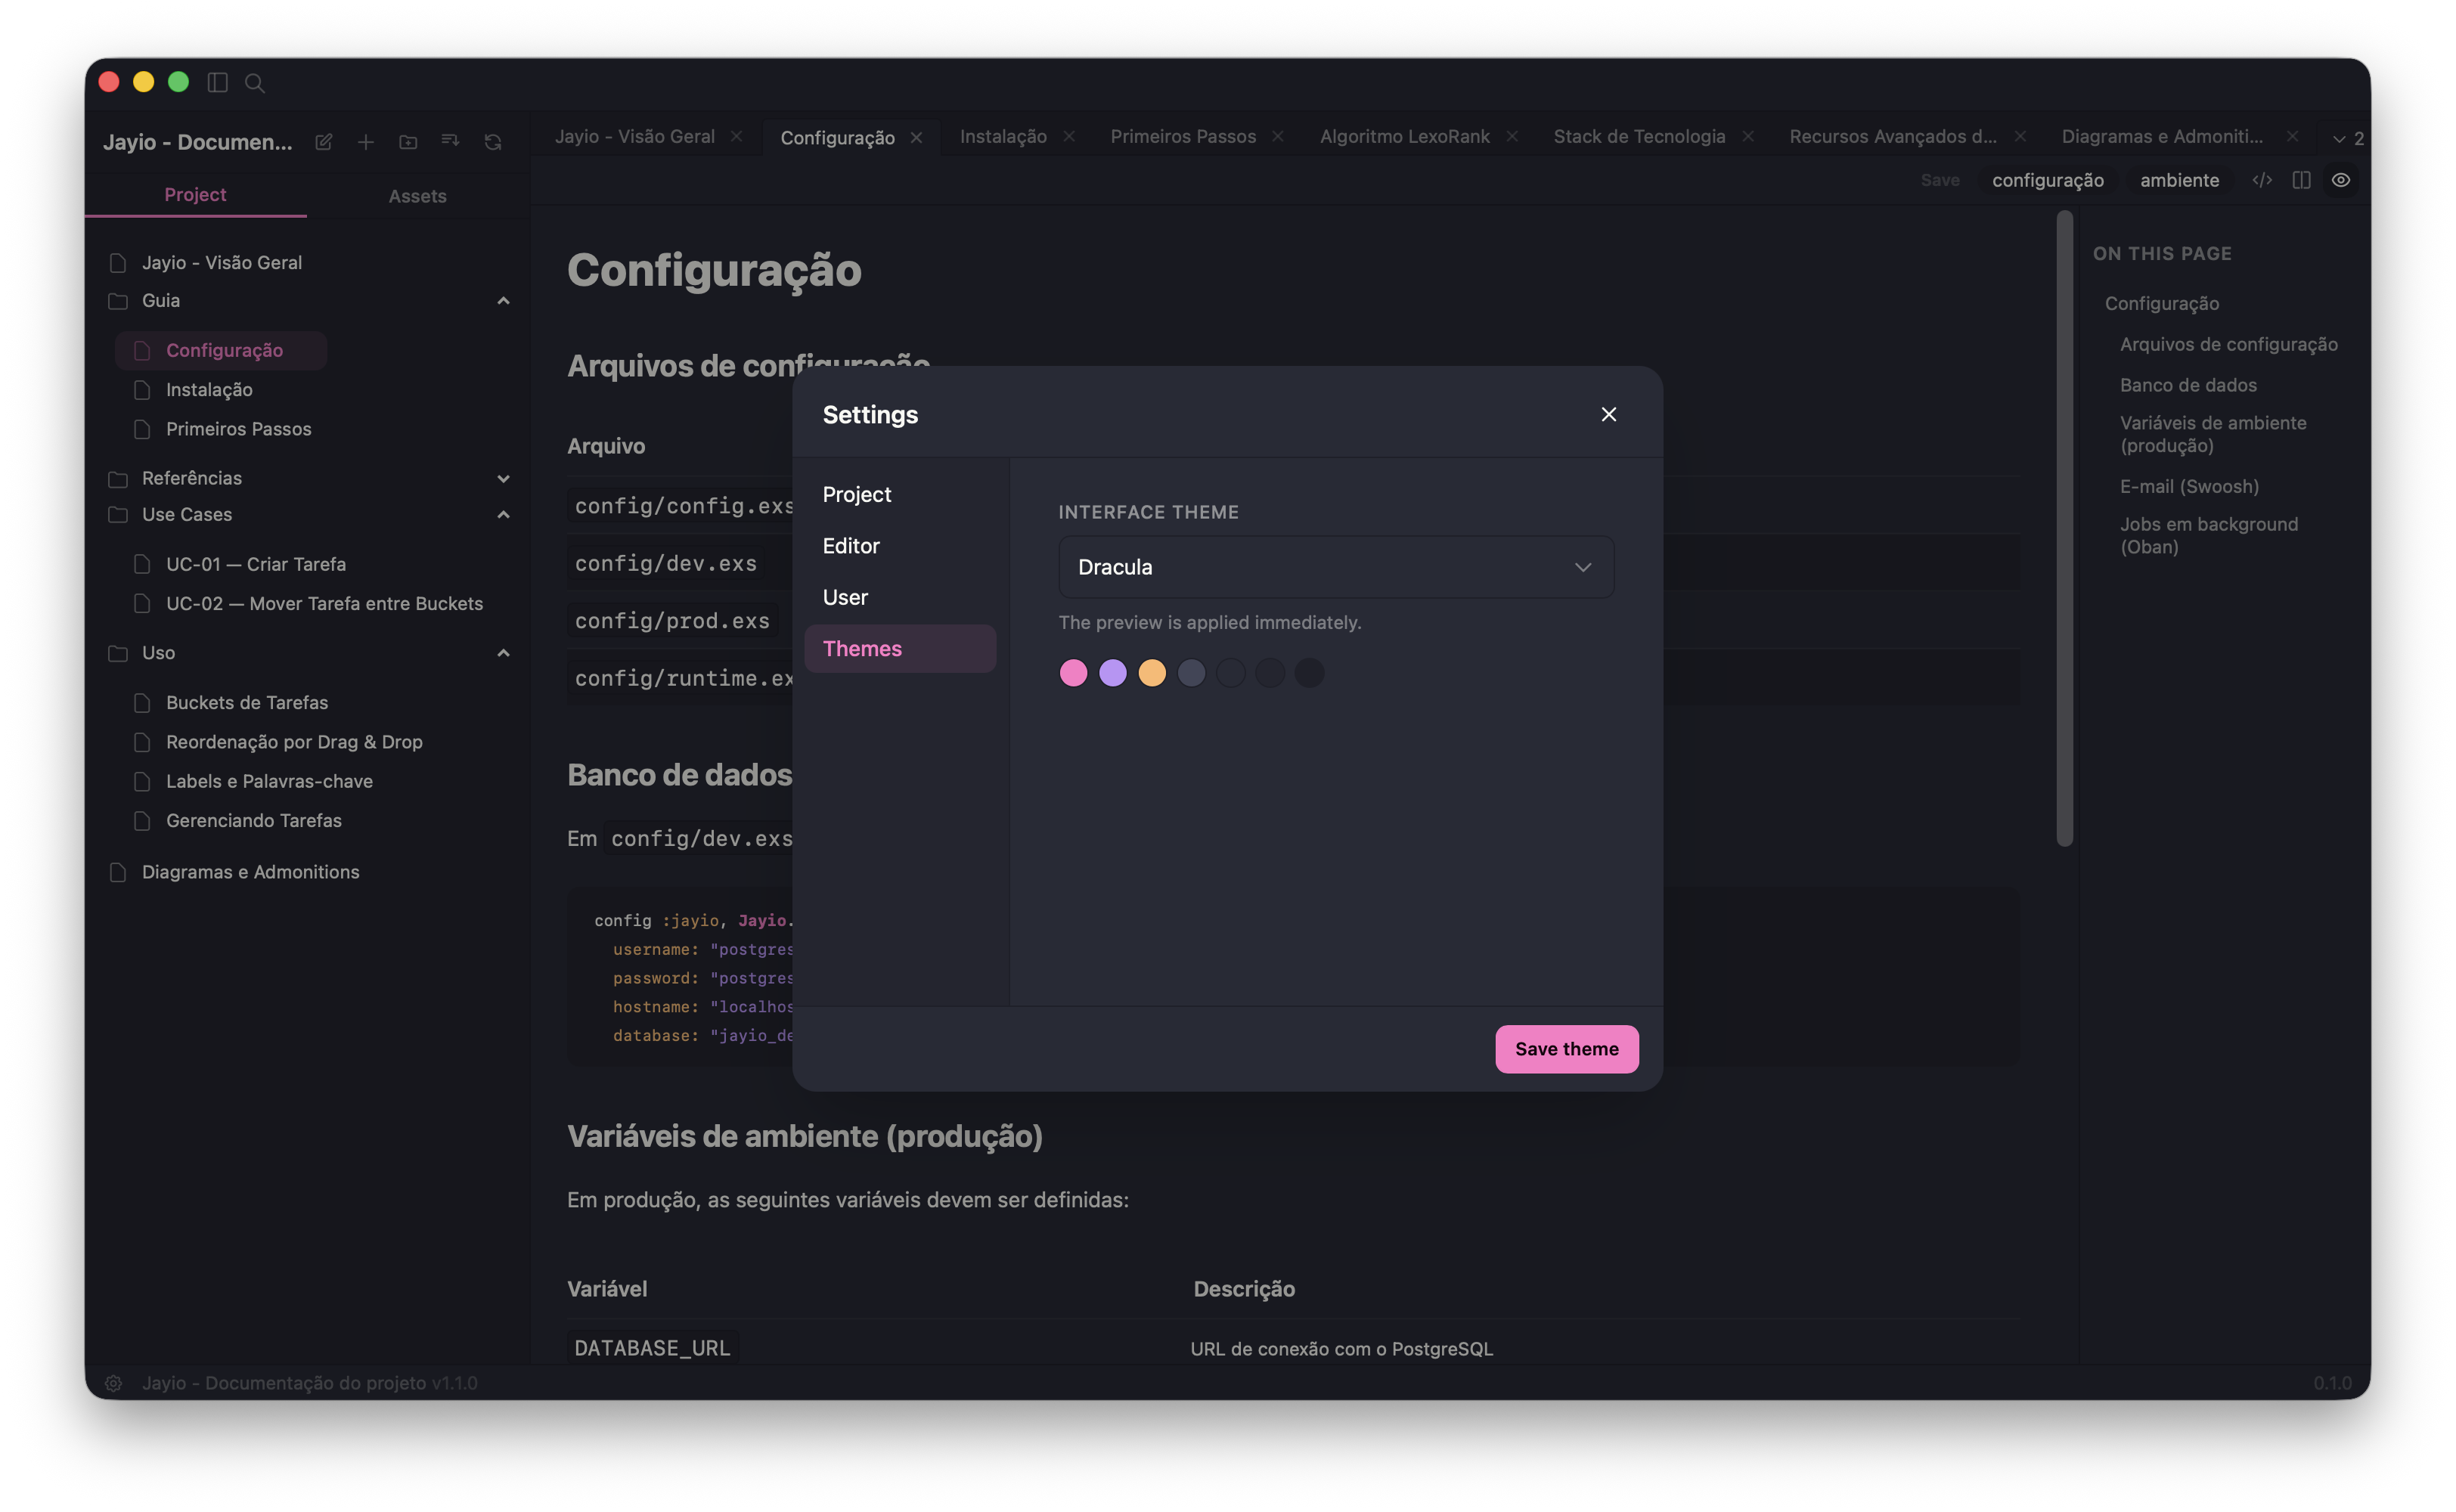Click page icon beside Diagramas e Admonitions

pyautogui.click(x=118, y=872)
